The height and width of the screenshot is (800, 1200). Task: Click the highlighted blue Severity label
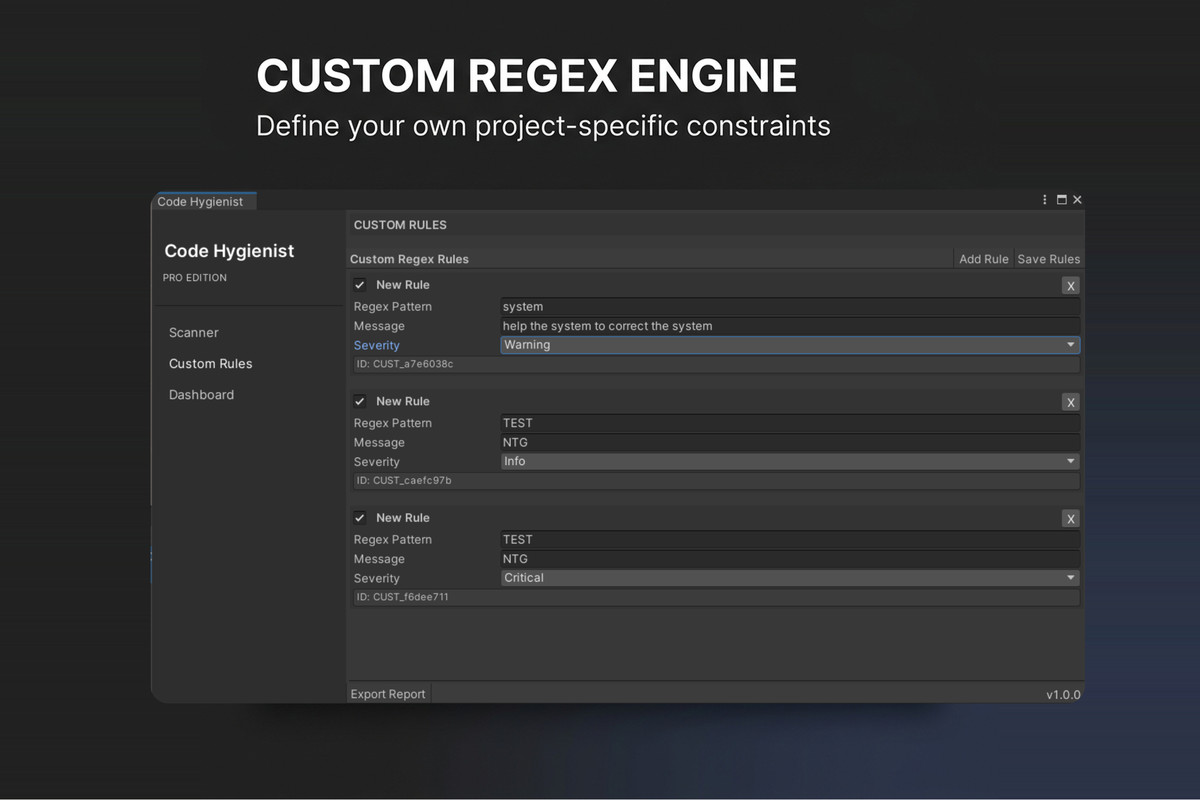pyautogui.click(x=377, y=346)
